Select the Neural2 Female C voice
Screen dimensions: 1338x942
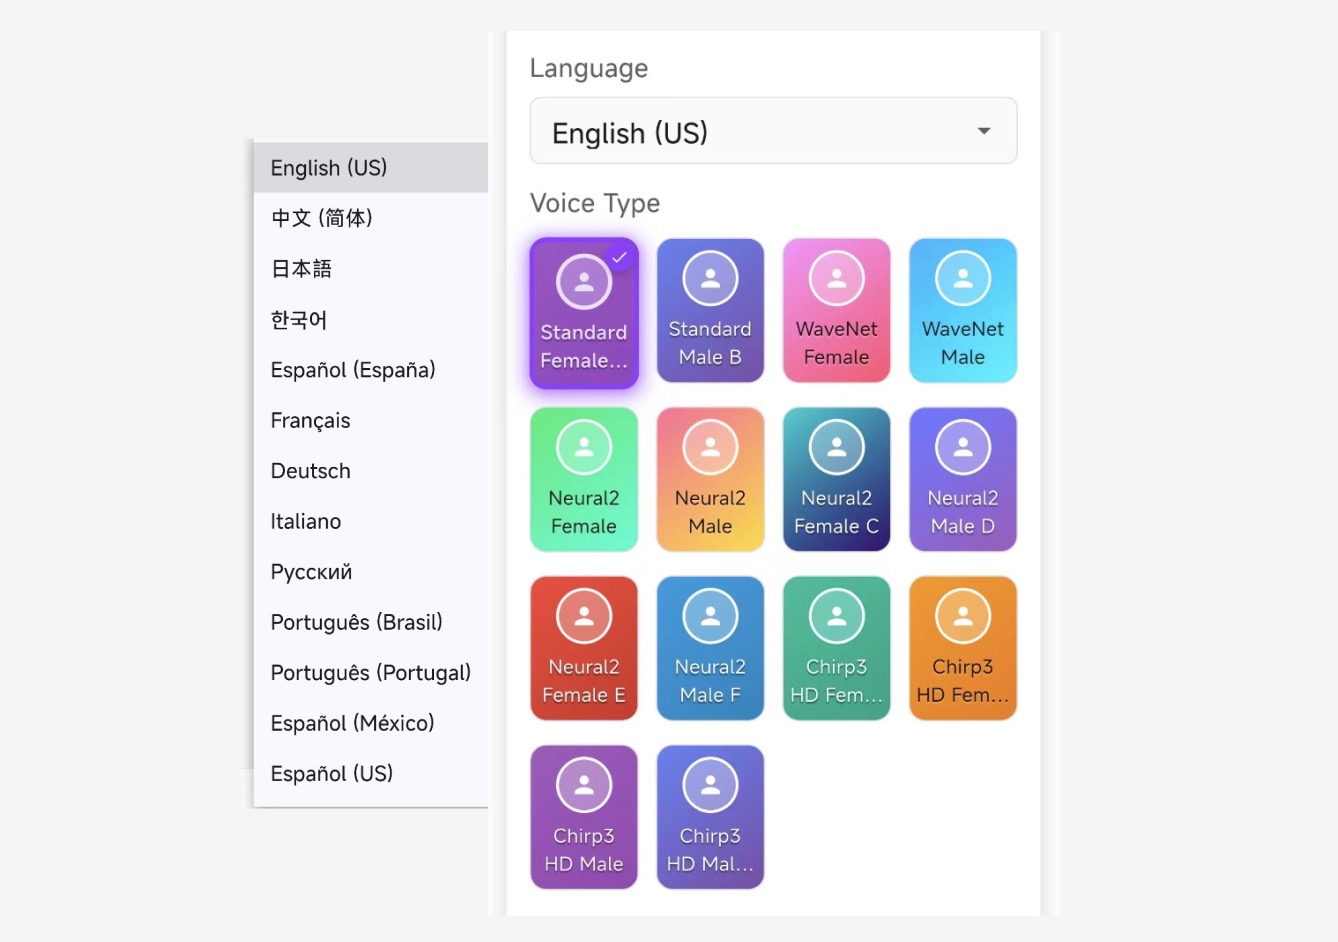point(836,479)
